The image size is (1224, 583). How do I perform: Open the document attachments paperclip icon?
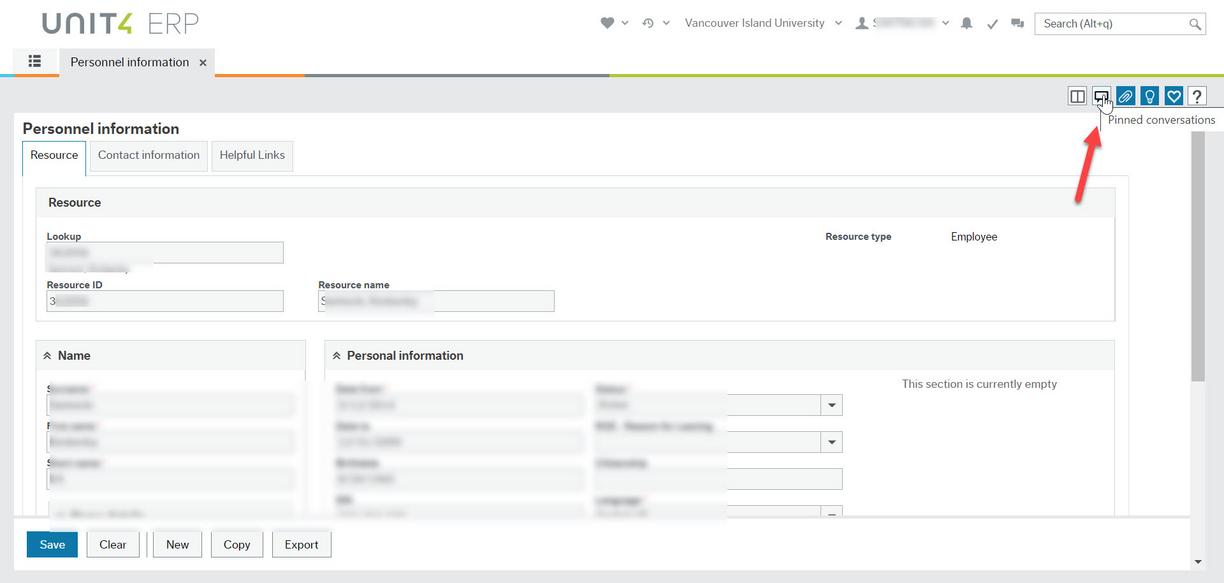tap(1125, 95)
